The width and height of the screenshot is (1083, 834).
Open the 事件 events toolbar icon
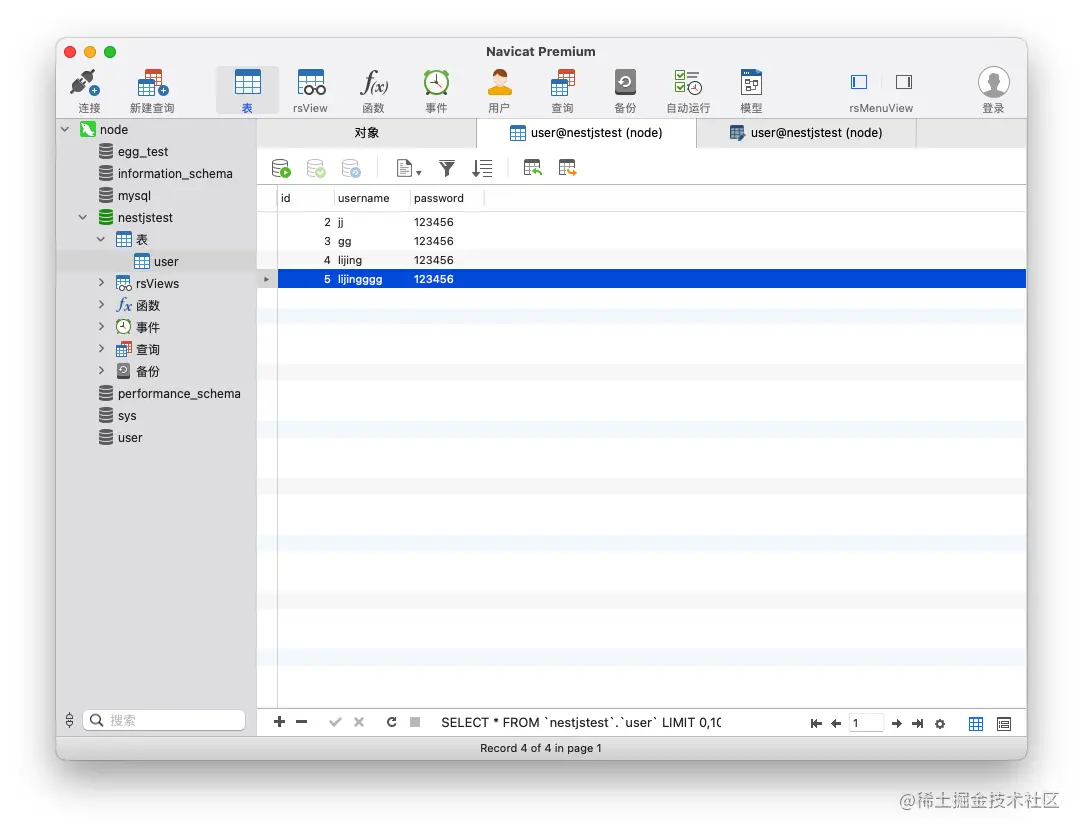coord(436,91)
